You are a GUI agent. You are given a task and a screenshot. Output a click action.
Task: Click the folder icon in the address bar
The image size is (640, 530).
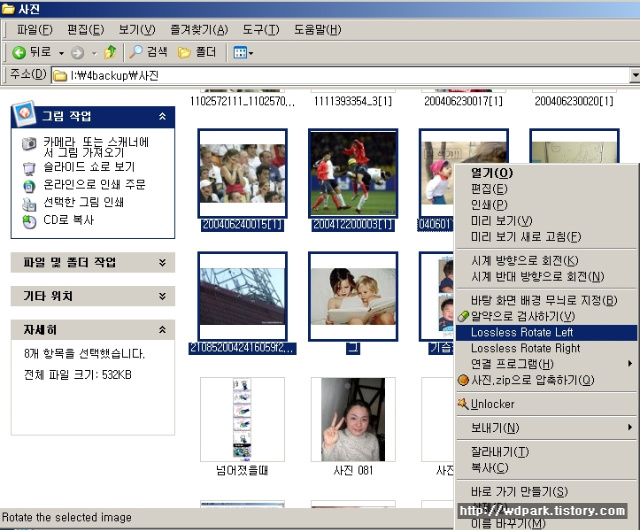(x=60, y=76)
